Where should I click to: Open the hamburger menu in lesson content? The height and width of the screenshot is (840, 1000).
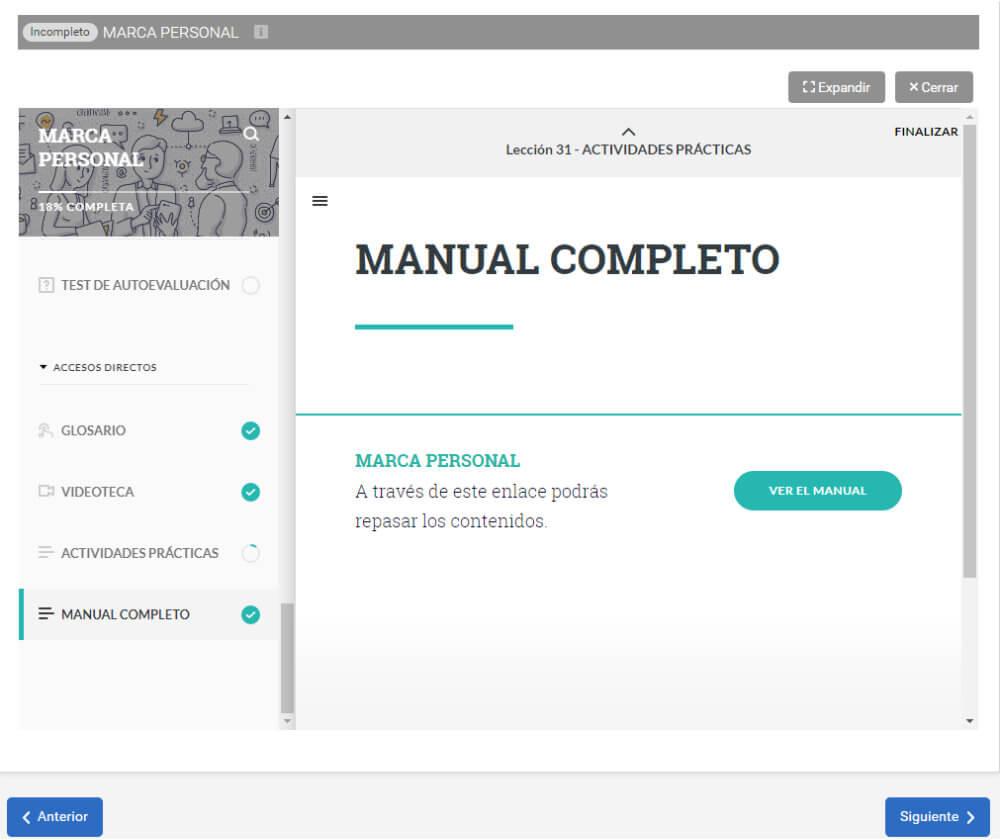(x=320, y=201)
